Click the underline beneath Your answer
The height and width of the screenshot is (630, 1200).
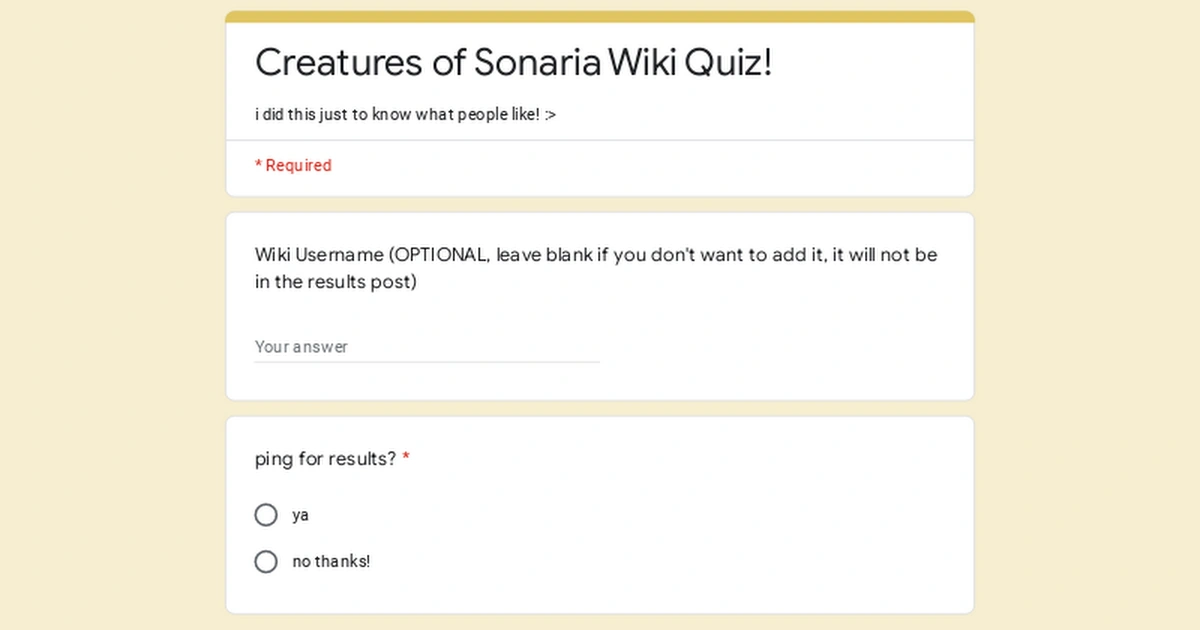[x=427, y=360]
